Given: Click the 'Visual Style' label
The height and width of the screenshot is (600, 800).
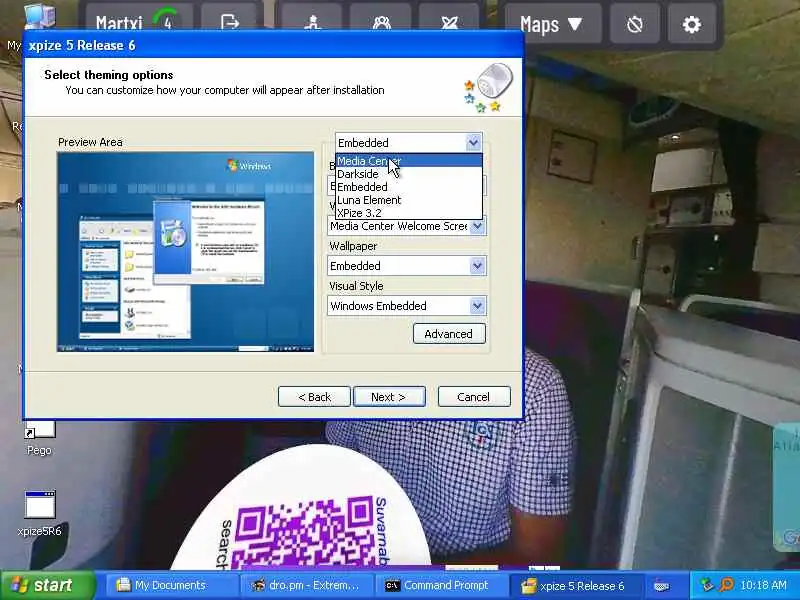Looking at the screenshot, I should [x=356, y=286].
